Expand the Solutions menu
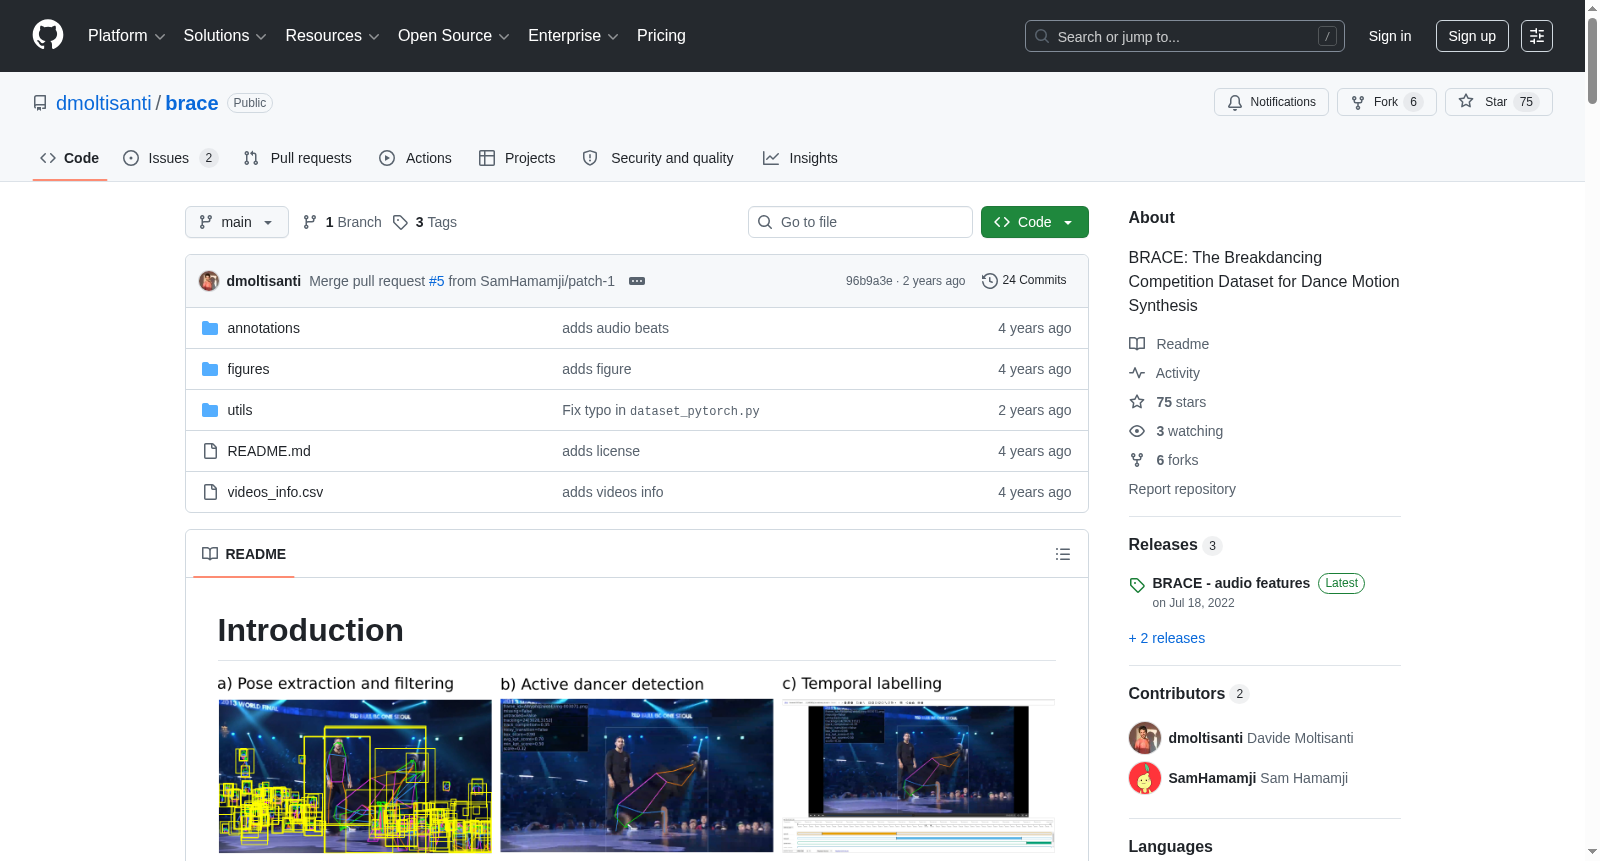This screenshot has width=1600, height=861. [x=225, y=36]
